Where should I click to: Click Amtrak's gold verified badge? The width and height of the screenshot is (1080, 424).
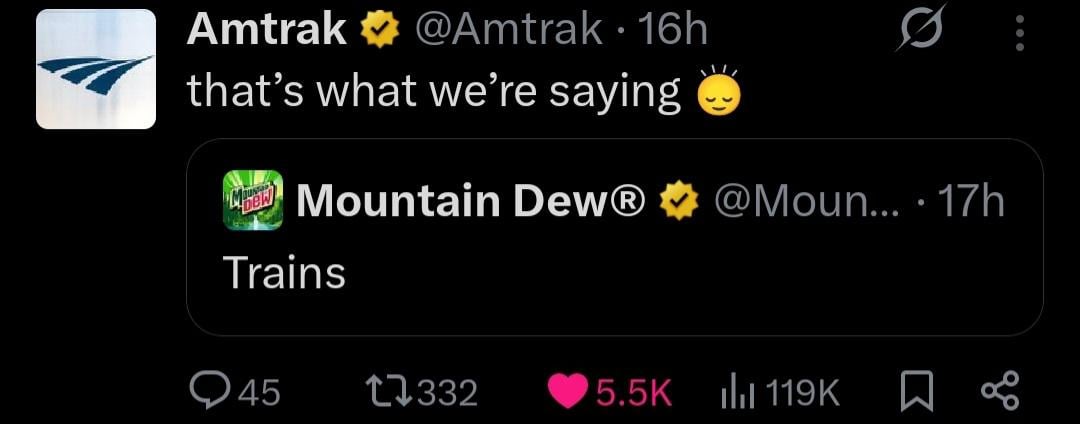point(378,33)
